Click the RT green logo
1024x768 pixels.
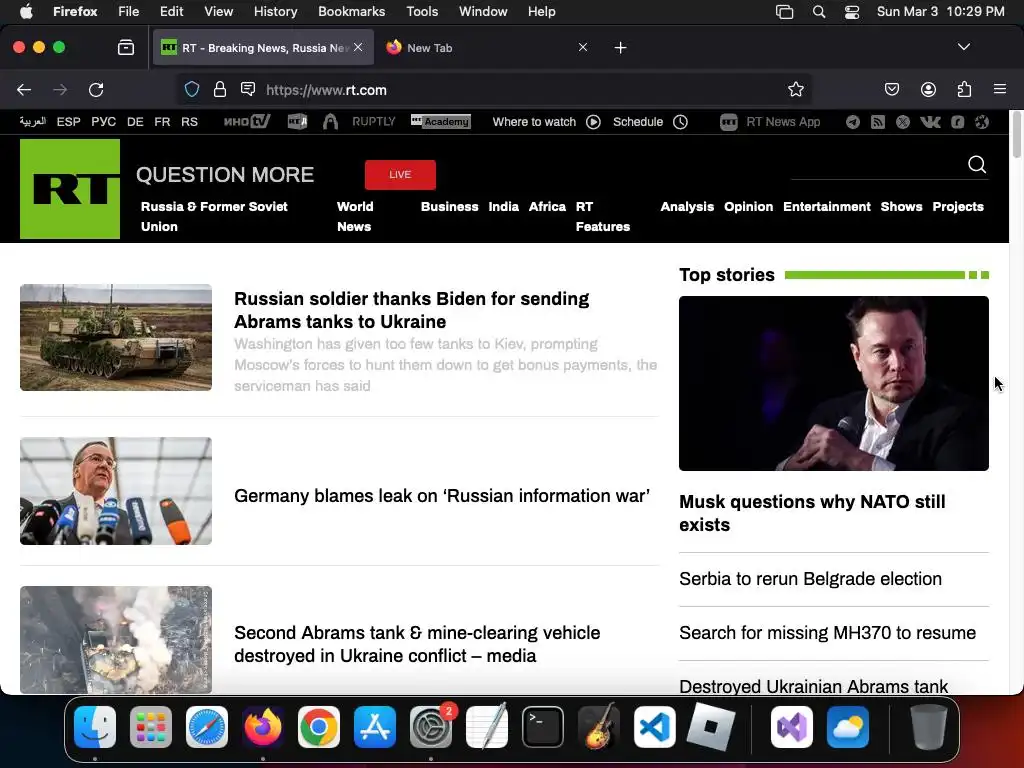70,189
